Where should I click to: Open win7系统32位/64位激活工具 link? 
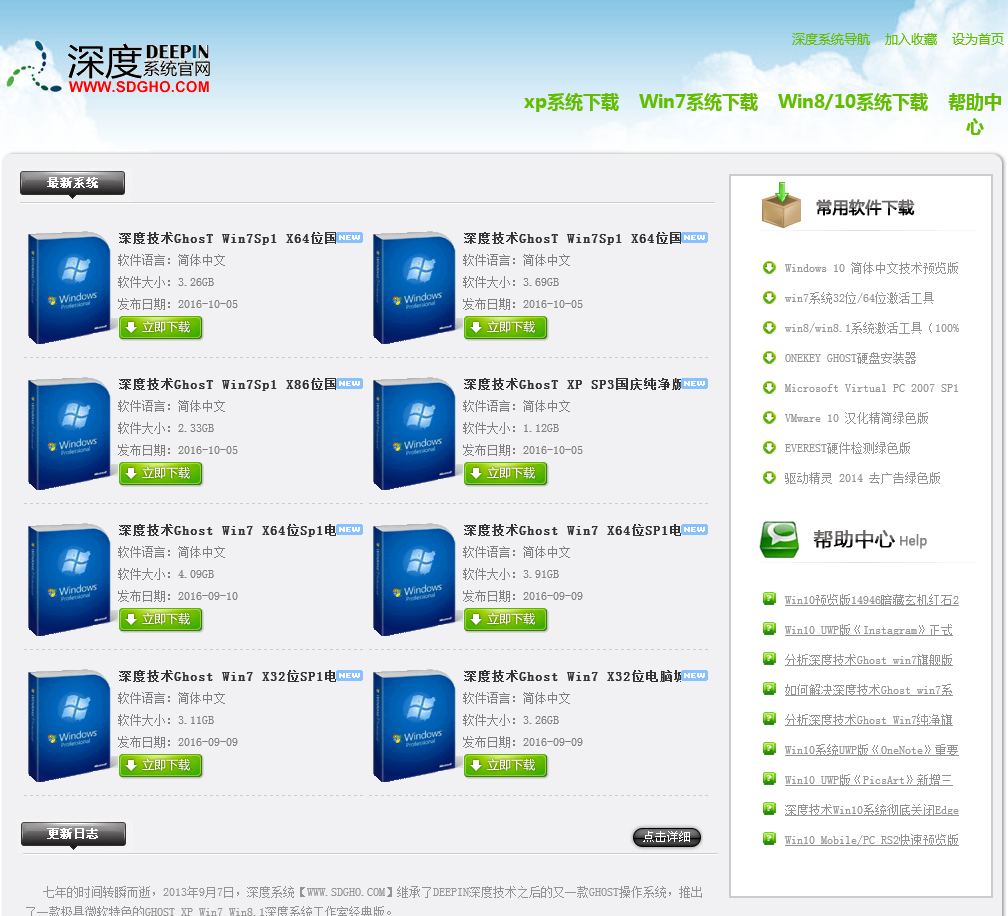[x=859, y=298]
